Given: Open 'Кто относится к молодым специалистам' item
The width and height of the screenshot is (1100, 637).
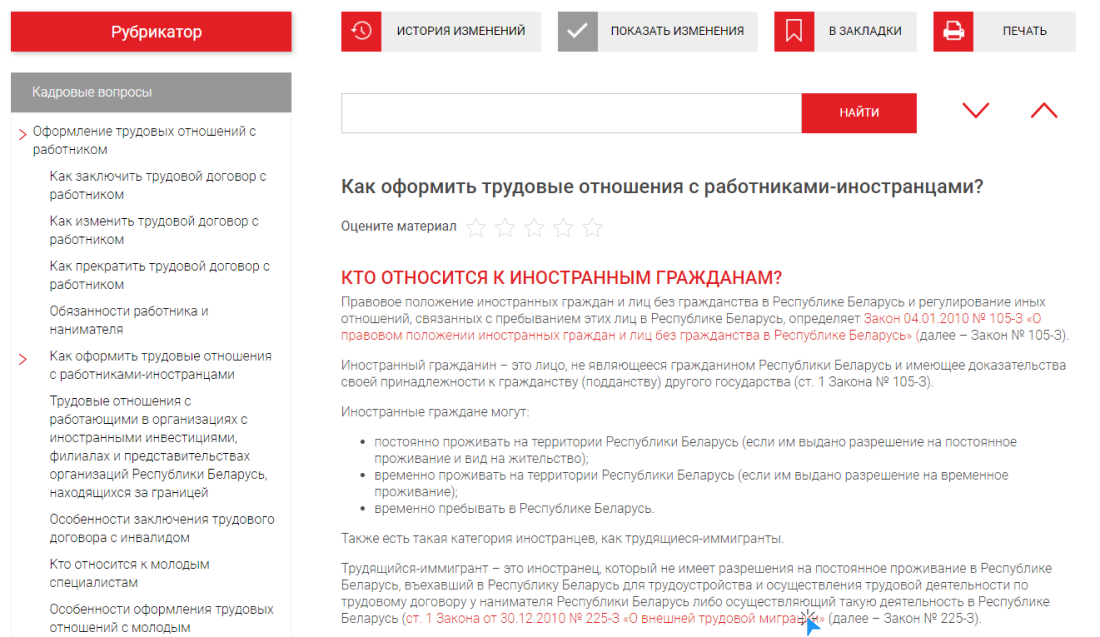Looking at the screenshot, I should pos(130,573).
